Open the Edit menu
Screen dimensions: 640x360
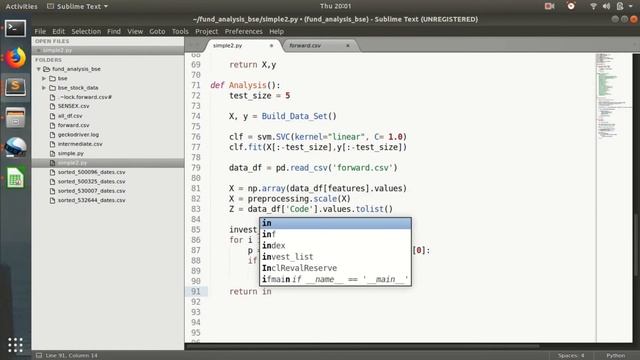pos(58,31)
